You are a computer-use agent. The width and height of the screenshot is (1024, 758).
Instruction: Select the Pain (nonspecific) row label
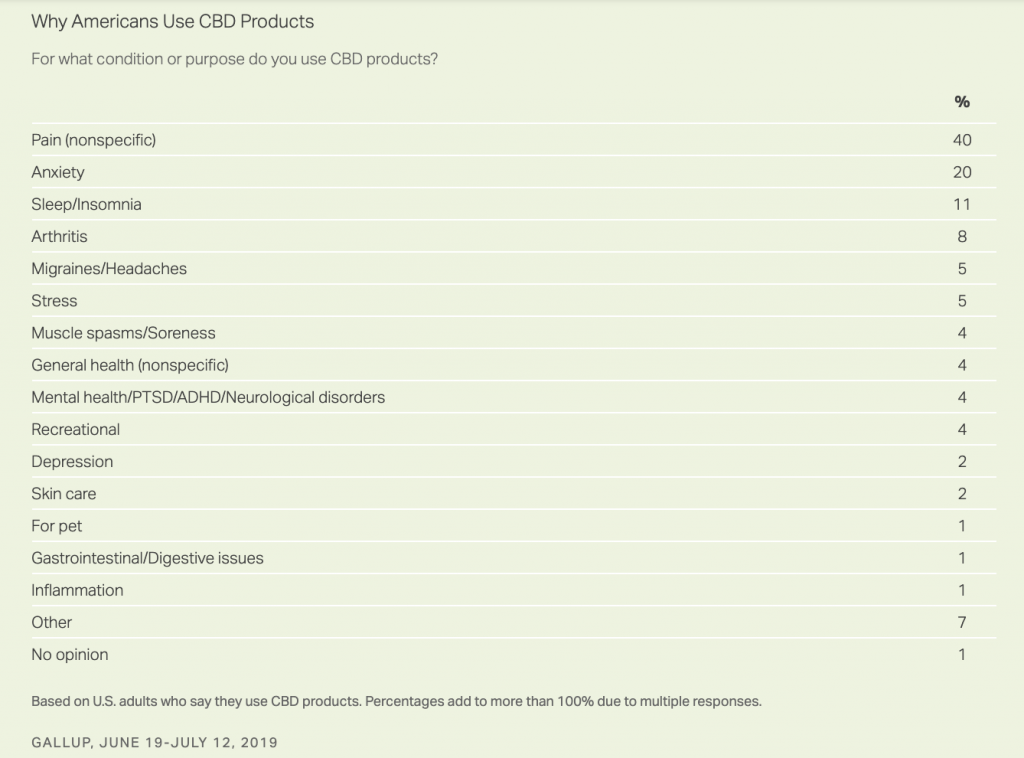(x=93, y=140)
